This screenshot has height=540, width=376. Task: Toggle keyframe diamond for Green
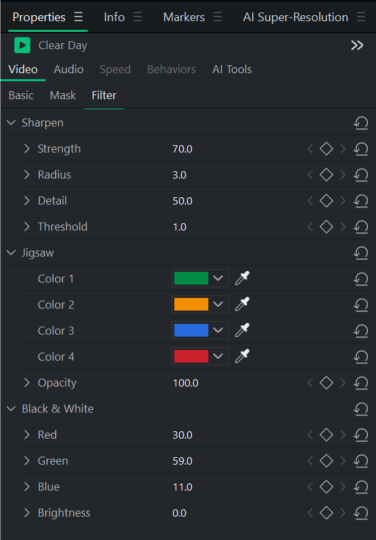pyautogui.click(x=326, y=461)
